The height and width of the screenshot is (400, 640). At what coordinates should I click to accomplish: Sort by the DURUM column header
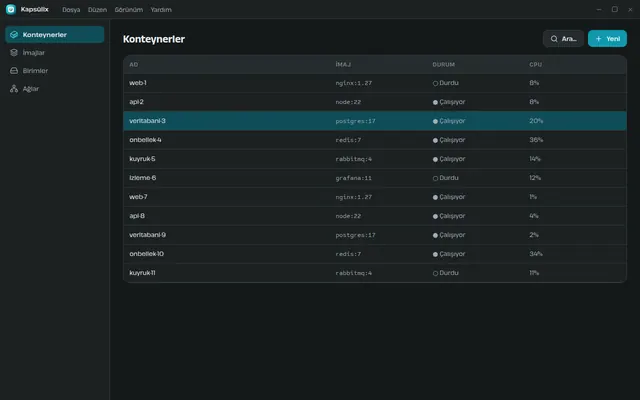pos(444,64)
